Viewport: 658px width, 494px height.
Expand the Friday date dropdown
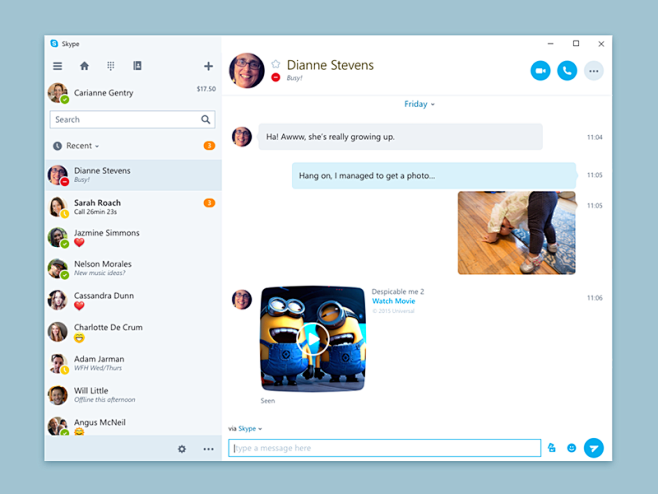419,104
